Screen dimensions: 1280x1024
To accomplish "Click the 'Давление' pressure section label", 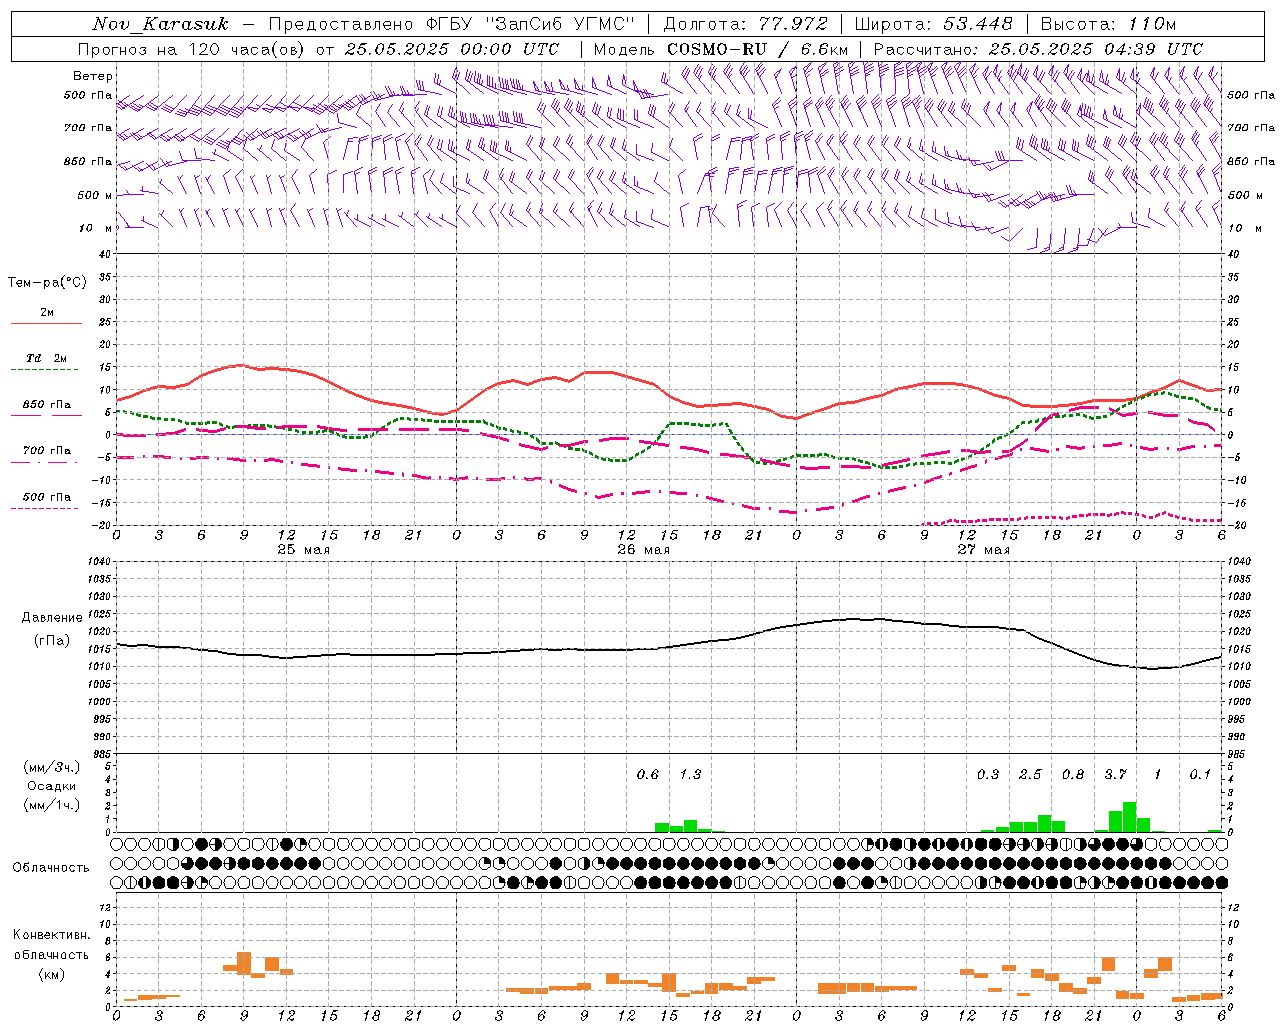I will (51, 618).
